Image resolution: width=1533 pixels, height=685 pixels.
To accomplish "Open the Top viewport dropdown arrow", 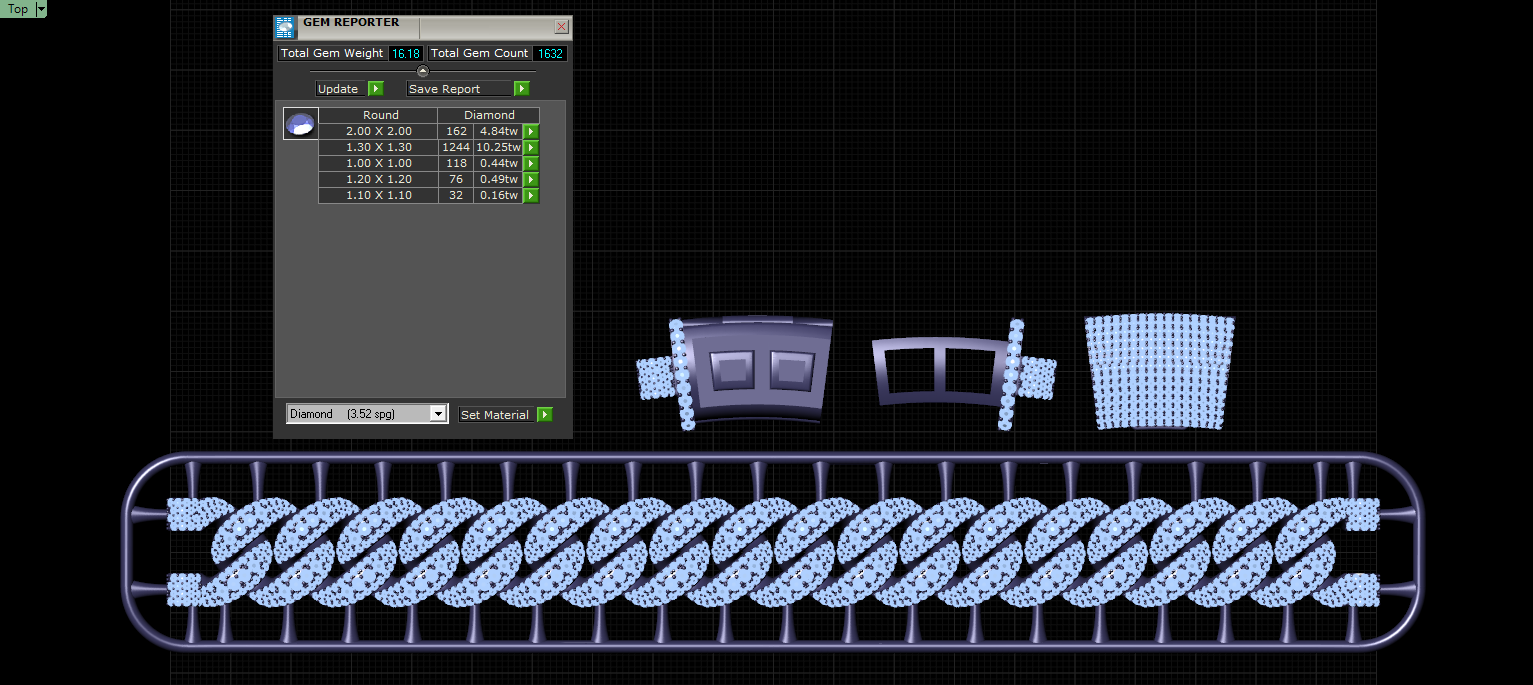I will [41, 9].
